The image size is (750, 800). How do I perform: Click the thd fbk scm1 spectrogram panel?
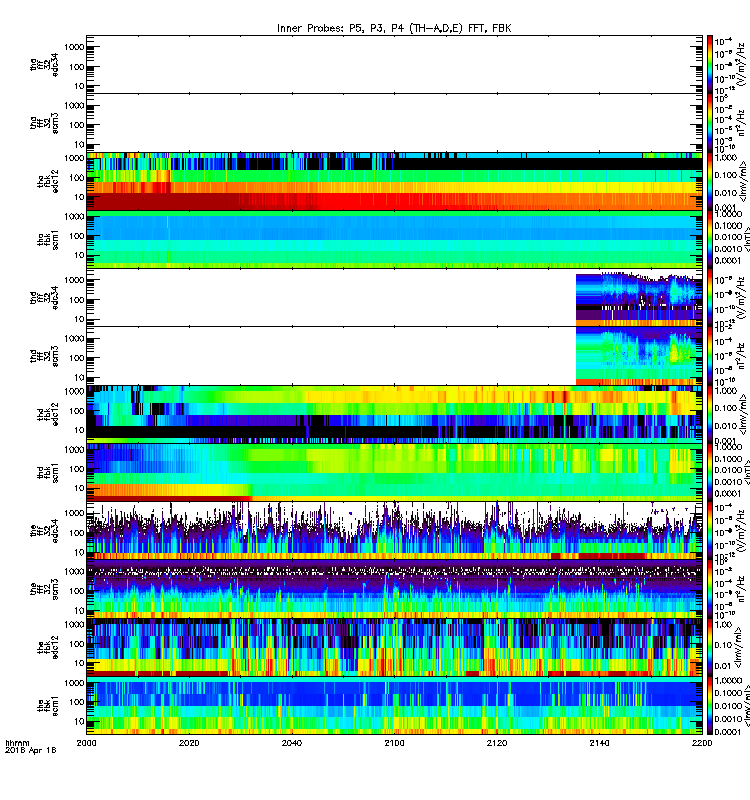394,472
